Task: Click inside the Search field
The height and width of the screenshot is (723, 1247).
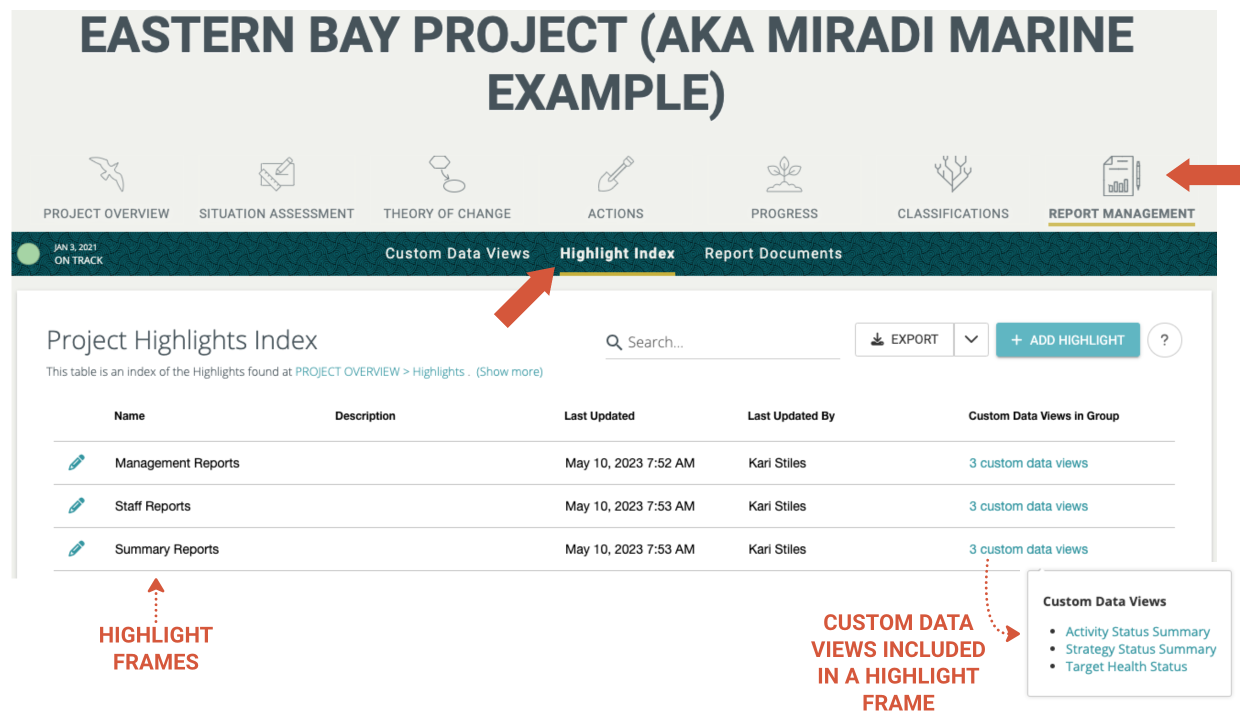Action: coord(700,342)
